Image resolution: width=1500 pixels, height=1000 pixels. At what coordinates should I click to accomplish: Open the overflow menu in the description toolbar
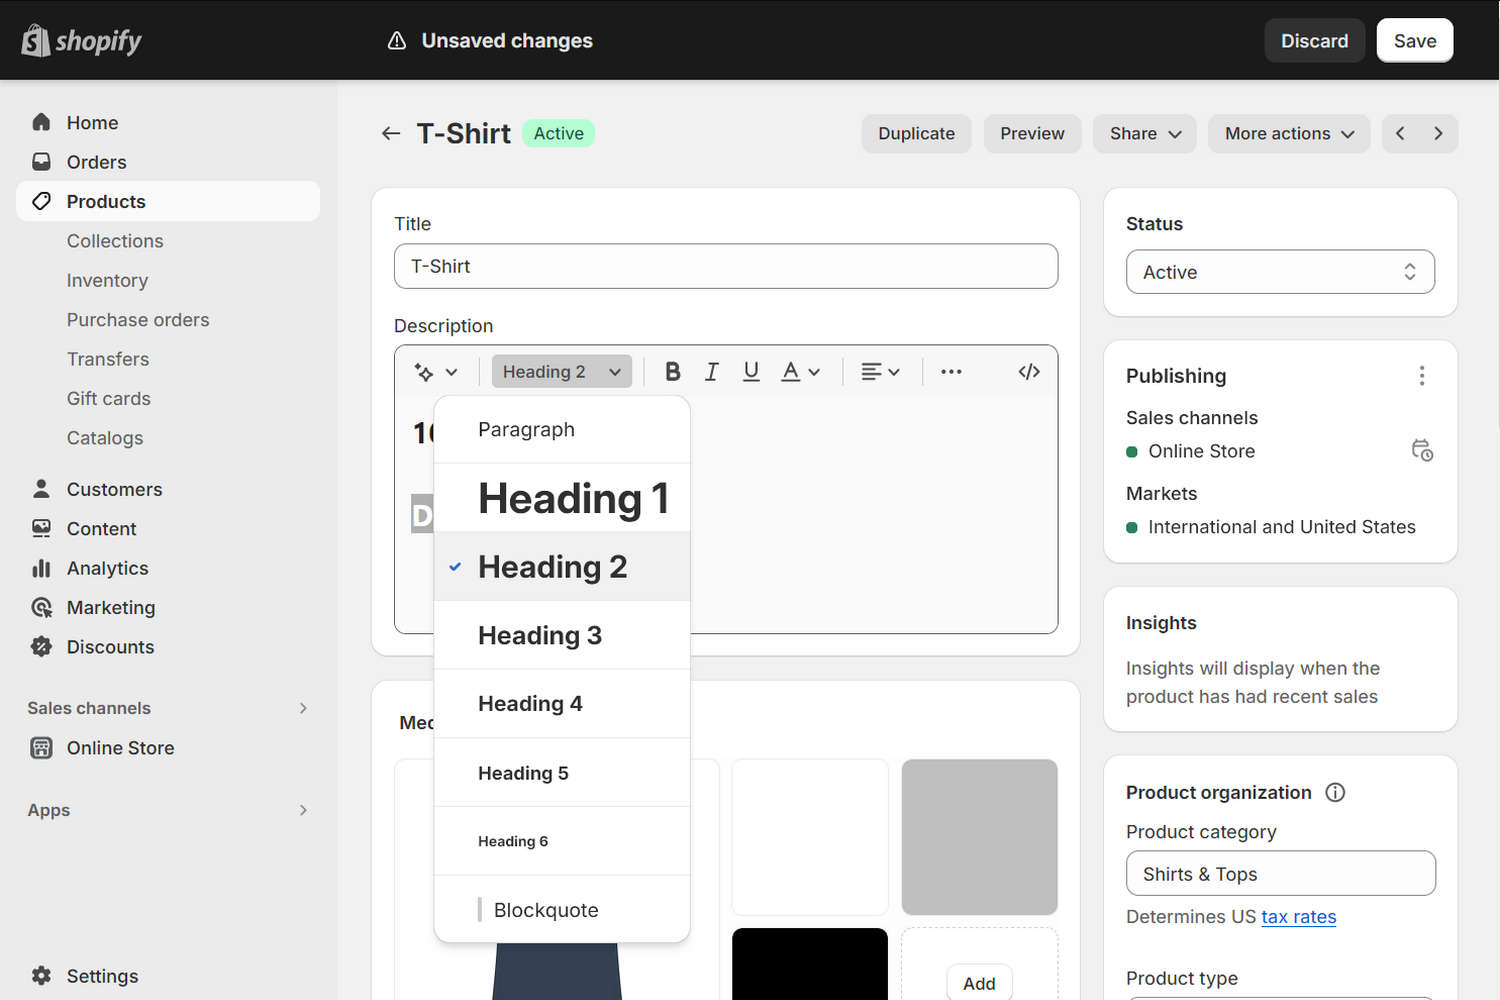click(950, 371)
